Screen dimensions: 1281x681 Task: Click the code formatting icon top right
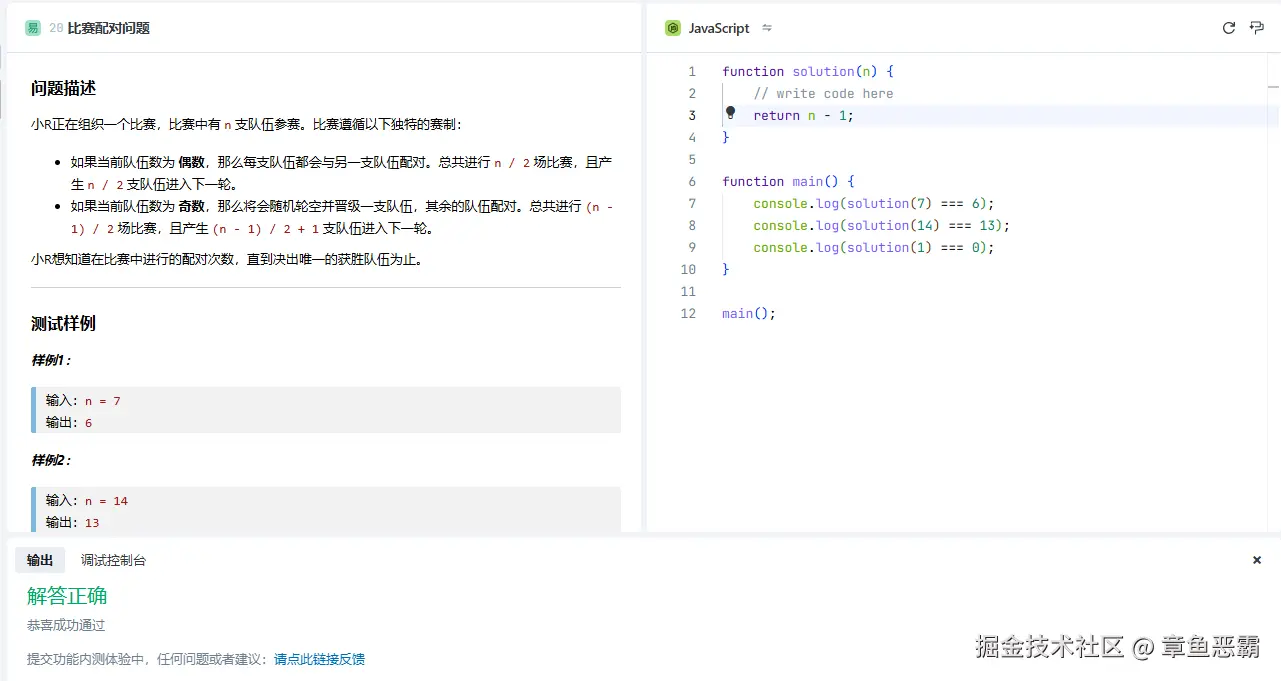[1257, 28]
